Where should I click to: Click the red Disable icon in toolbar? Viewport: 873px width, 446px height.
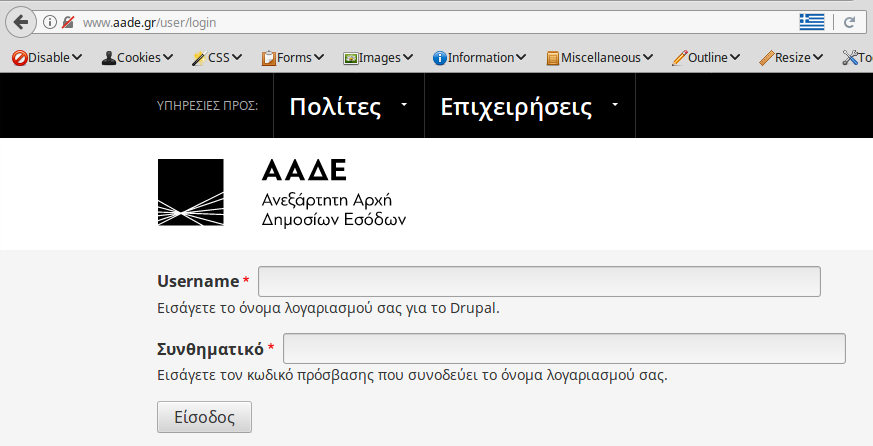(19, 58)
